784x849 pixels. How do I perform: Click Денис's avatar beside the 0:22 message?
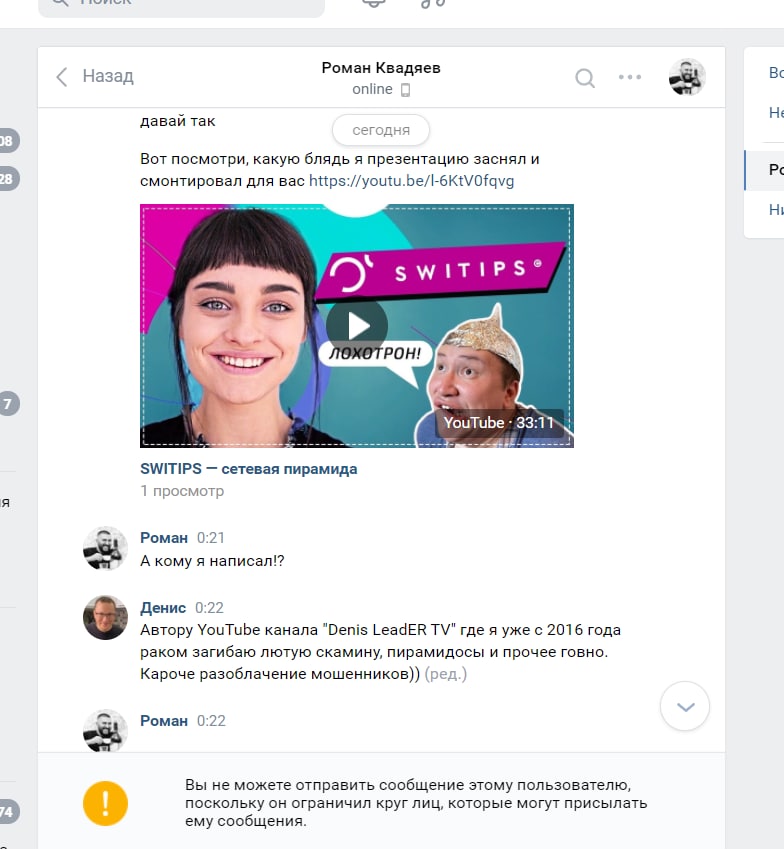point(105,617)
